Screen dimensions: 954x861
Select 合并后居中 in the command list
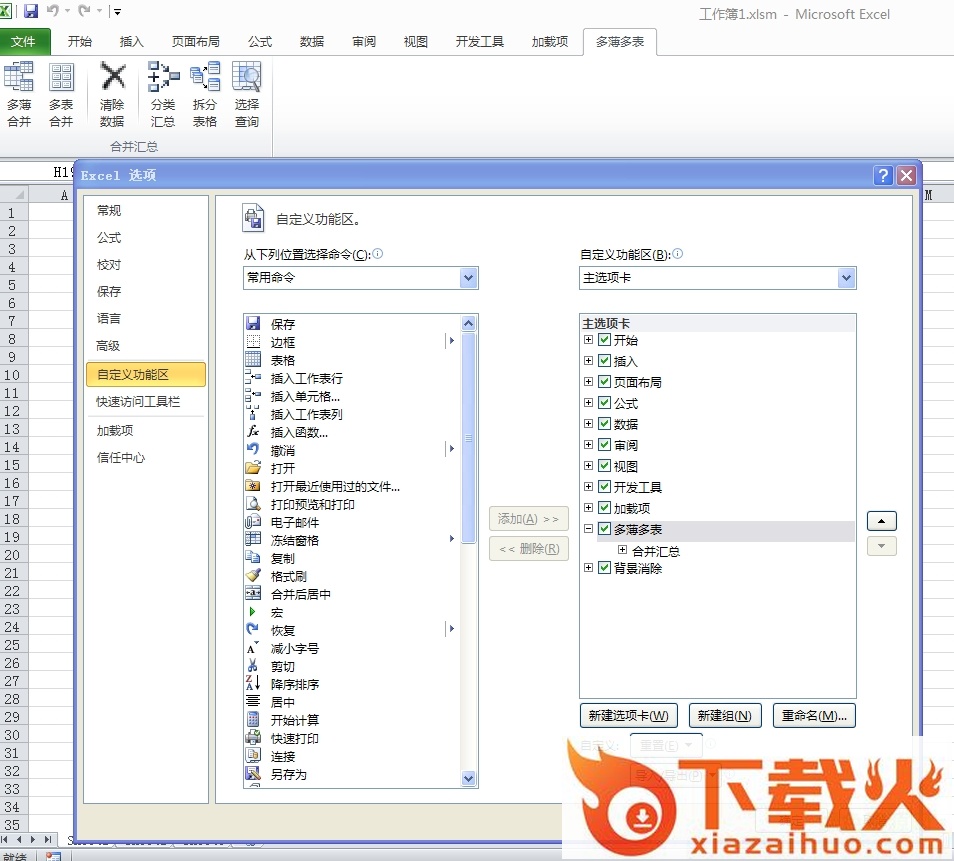[x=300, y=594]
